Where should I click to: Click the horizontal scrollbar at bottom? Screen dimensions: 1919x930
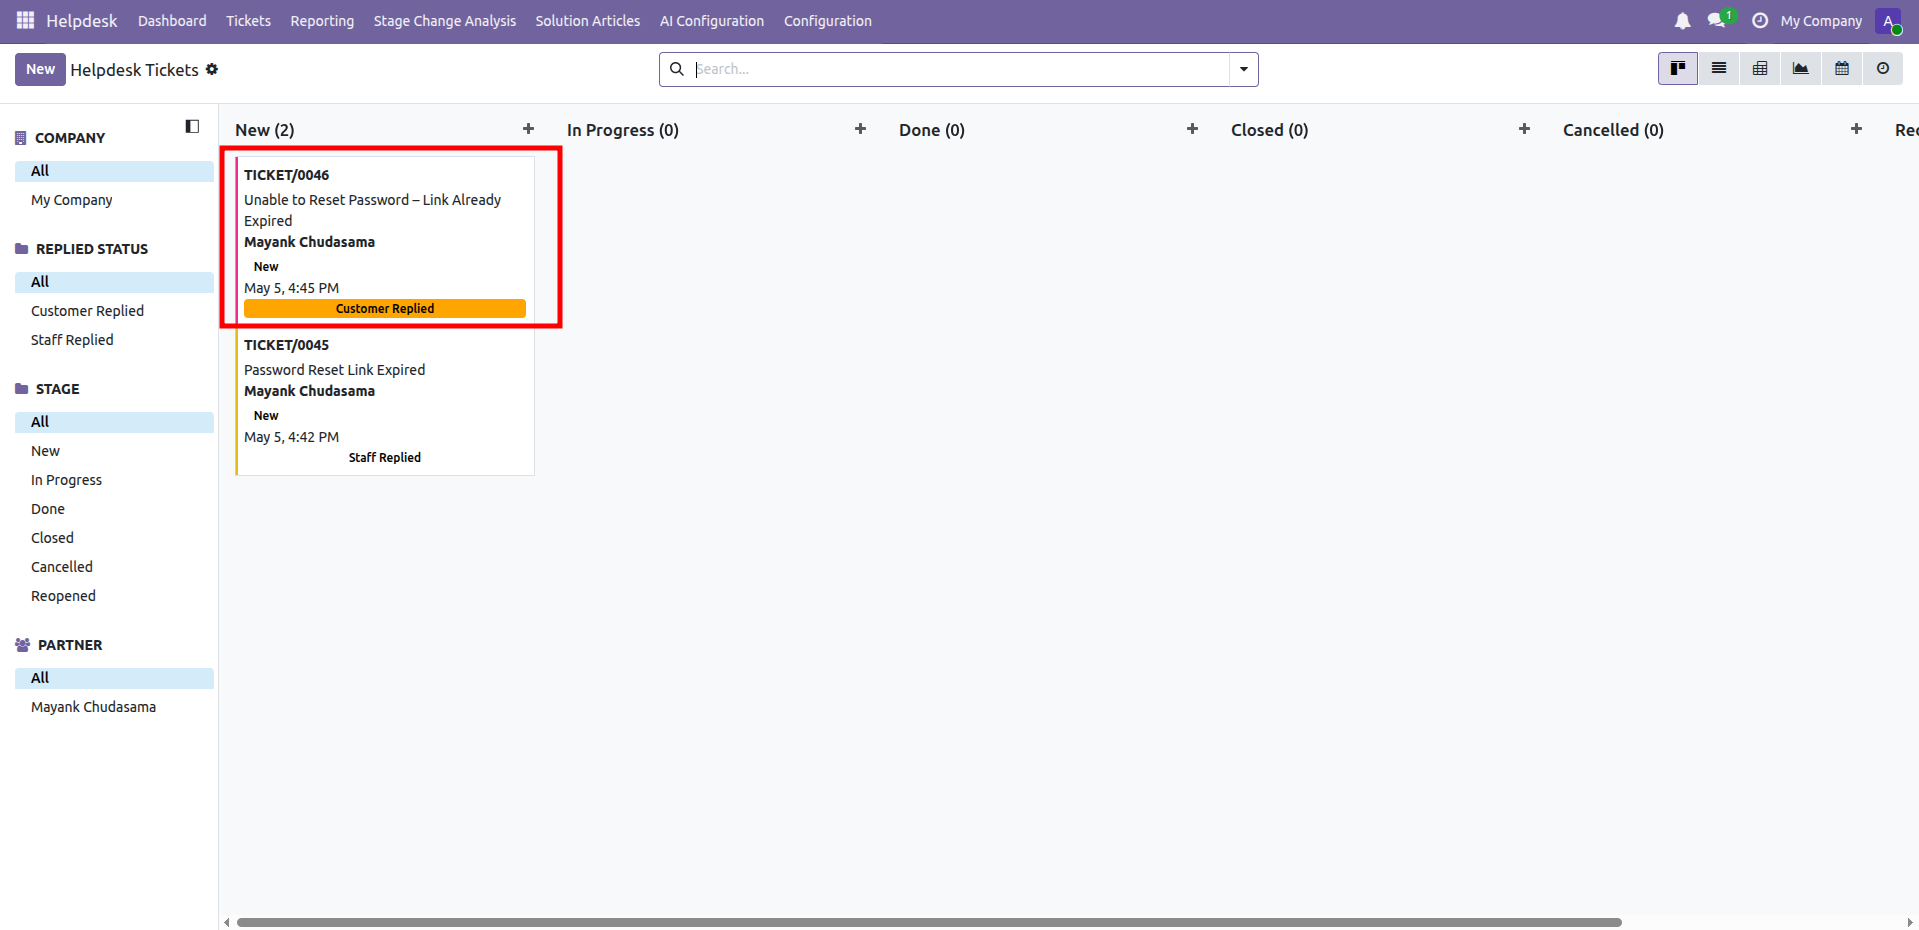tap(929, 922)
